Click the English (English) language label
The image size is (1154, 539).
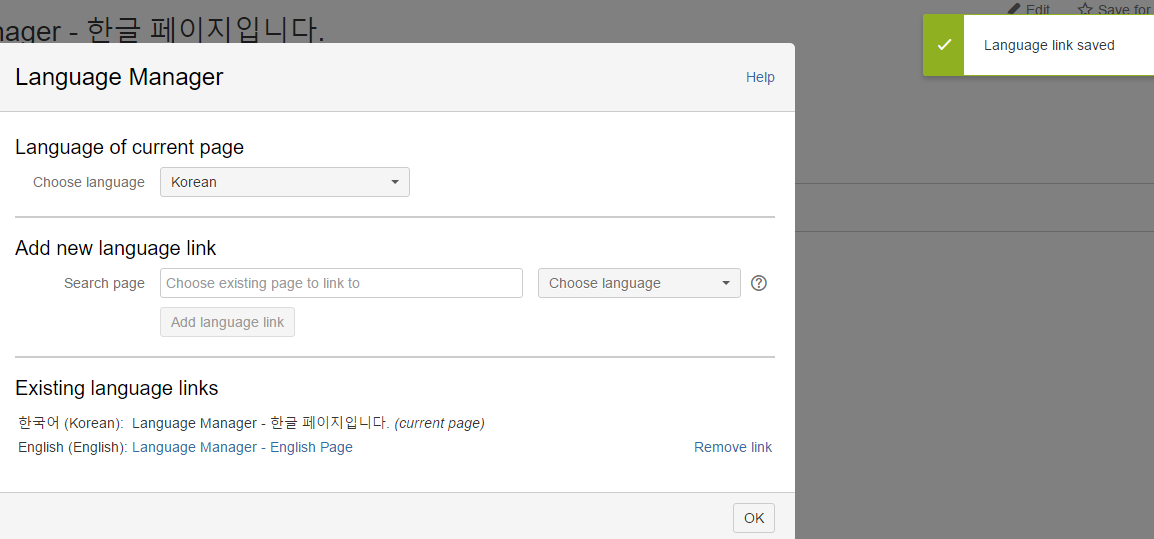[72, 447]
